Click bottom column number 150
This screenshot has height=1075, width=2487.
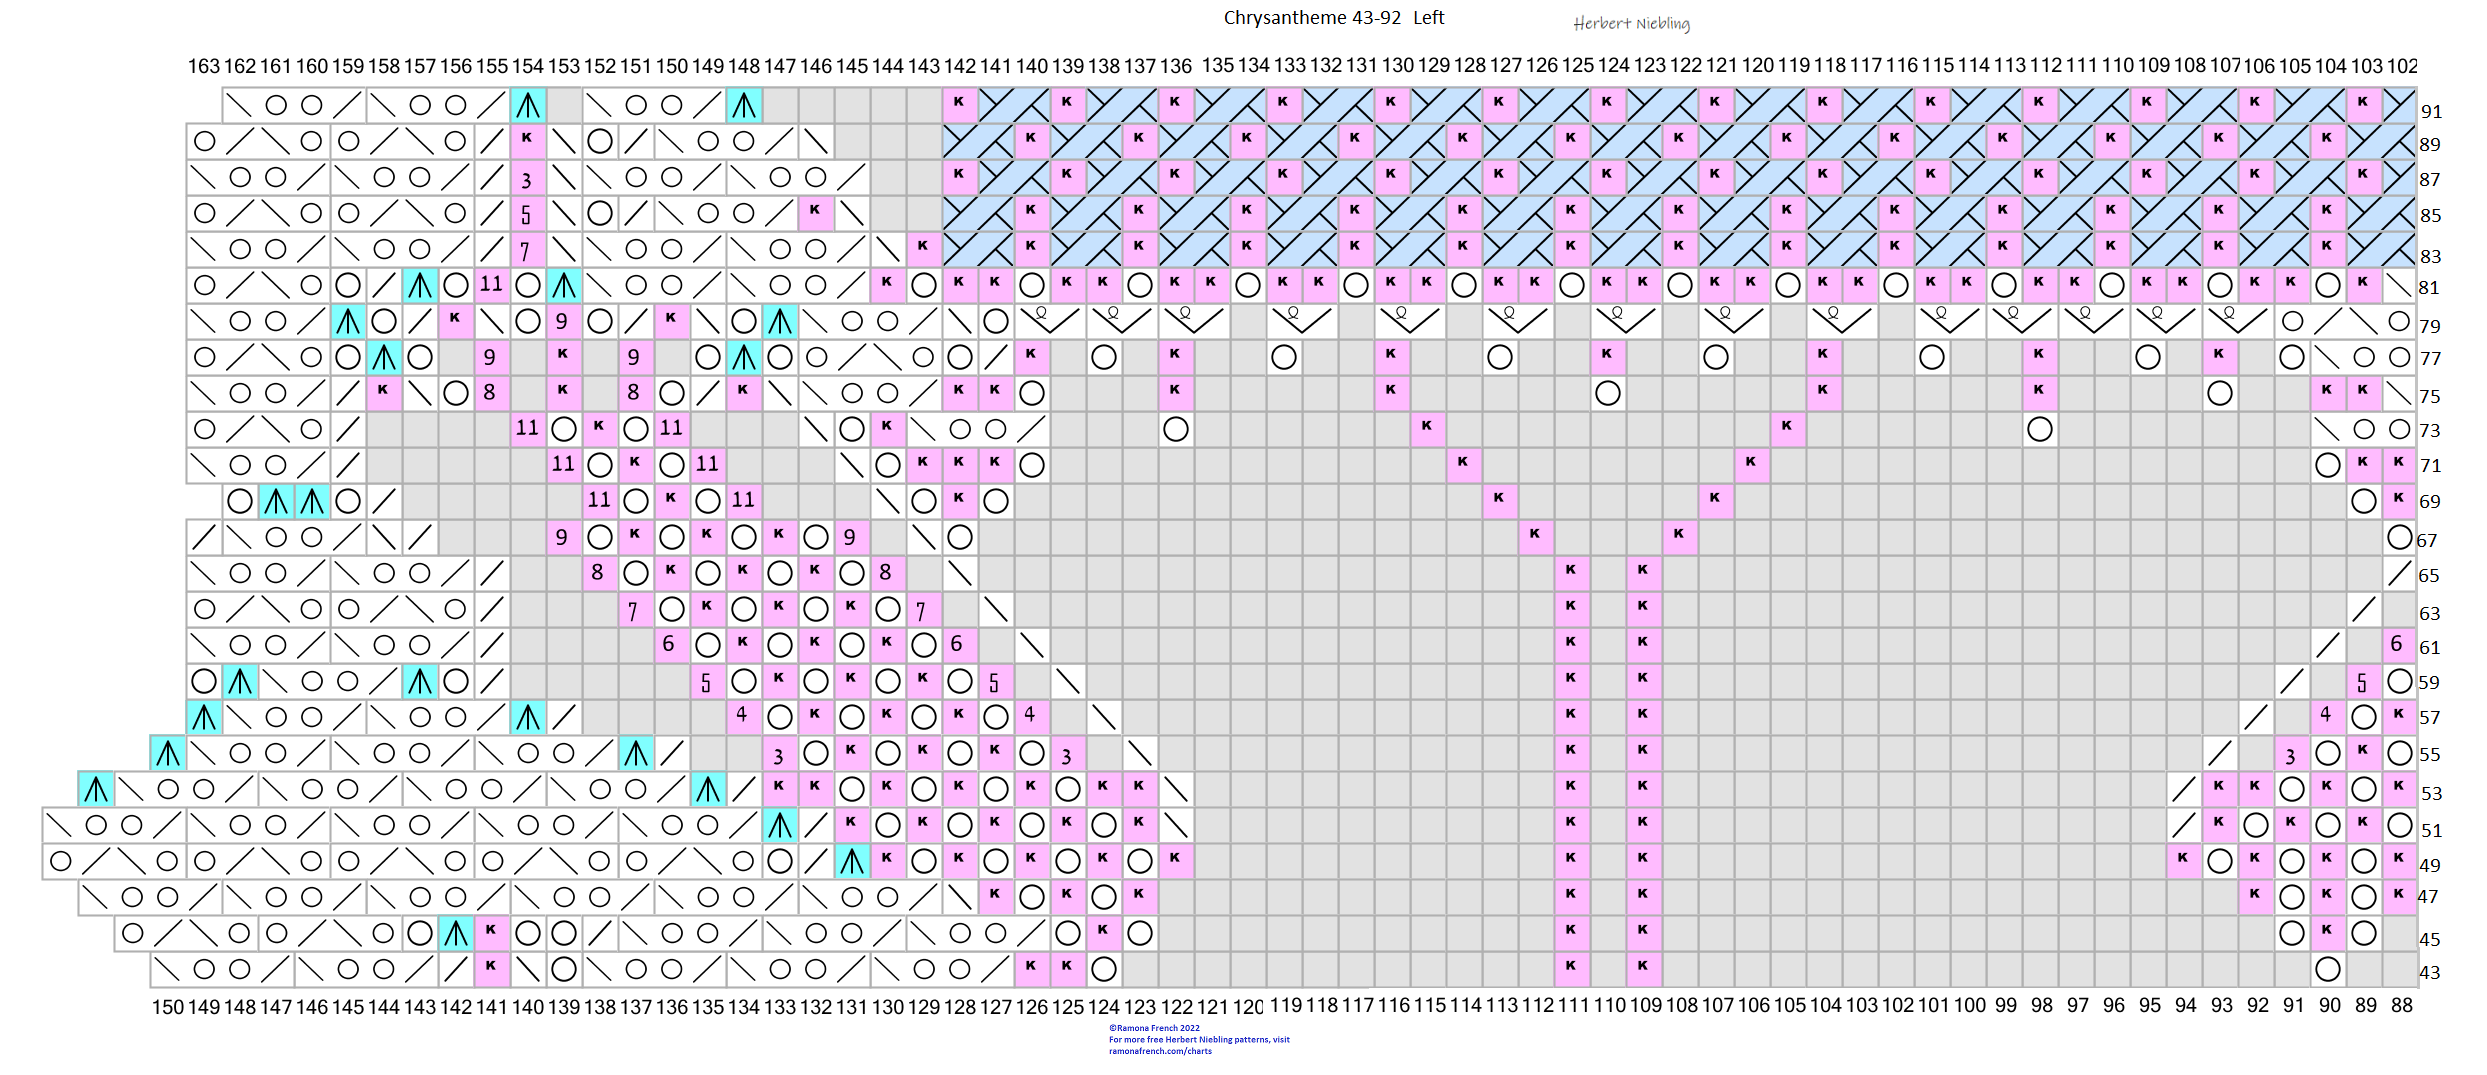167,1007
